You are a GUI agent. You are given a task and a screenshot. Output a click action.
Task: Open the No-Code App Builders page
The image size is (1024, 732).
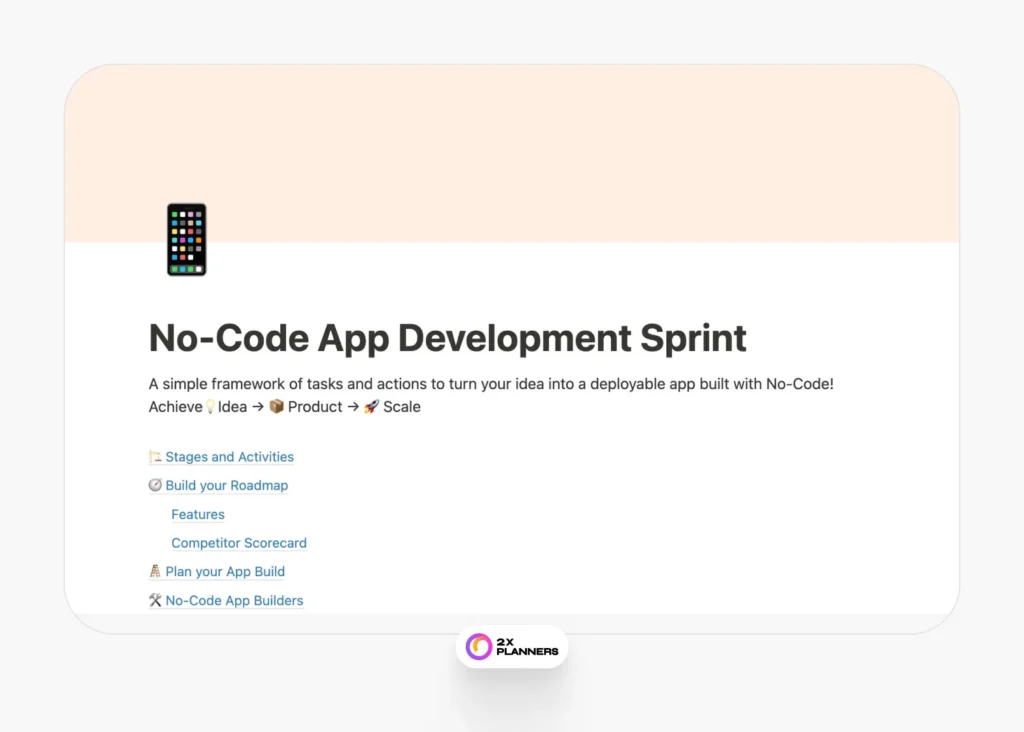point(234,600)
